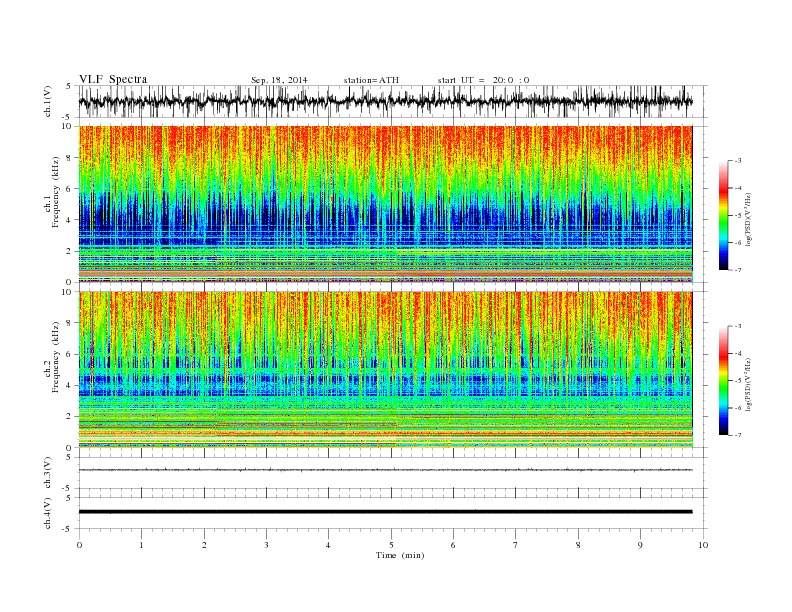Click the time axis tick label "6"
This screenshot has width=792, height=612.
453,545
